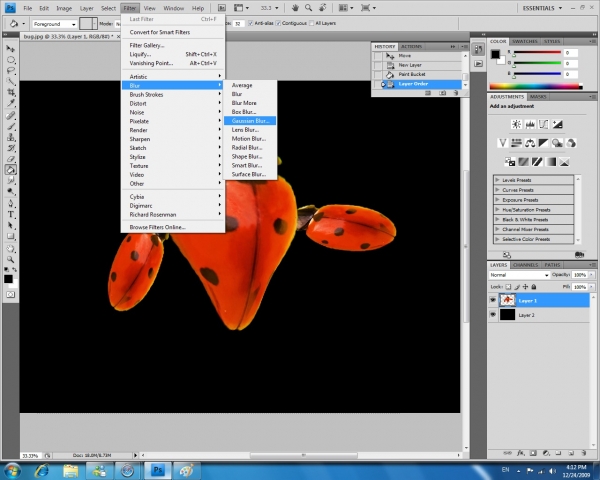This screenshot has height=480, width=600.
Task: Select the Eyedropper tool
Action: tap(11, 103)
